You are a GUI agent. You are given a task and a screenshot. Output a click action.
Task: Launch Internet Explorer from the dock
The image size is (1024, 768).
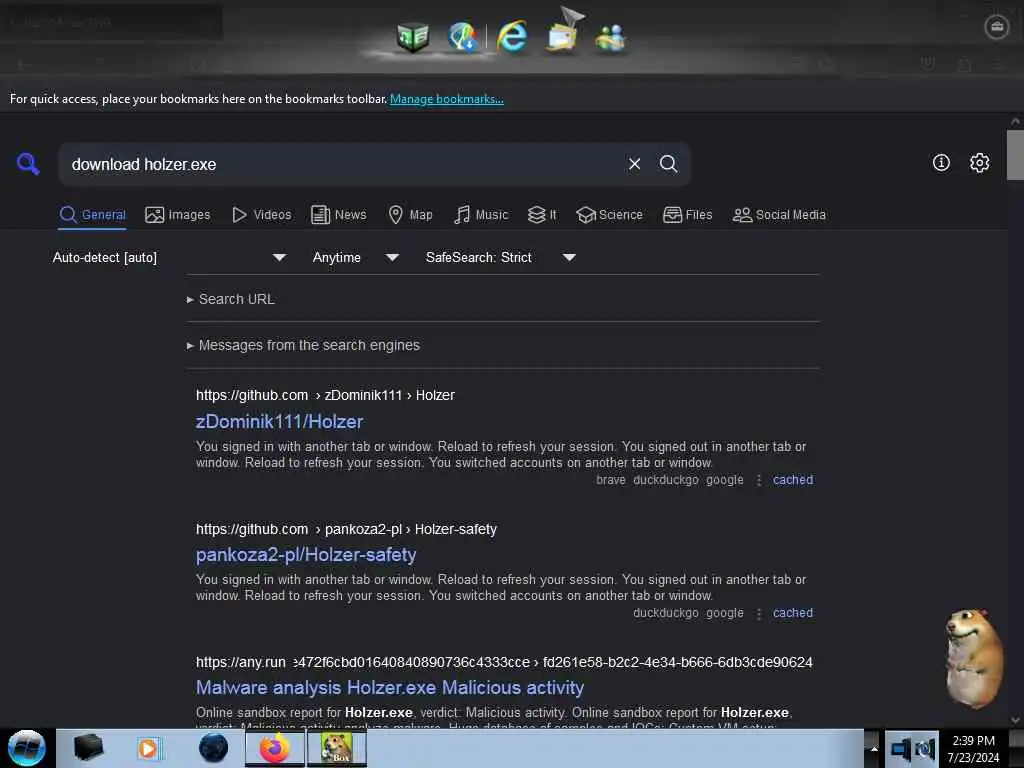pyautogui.click(x=512, y=37)
